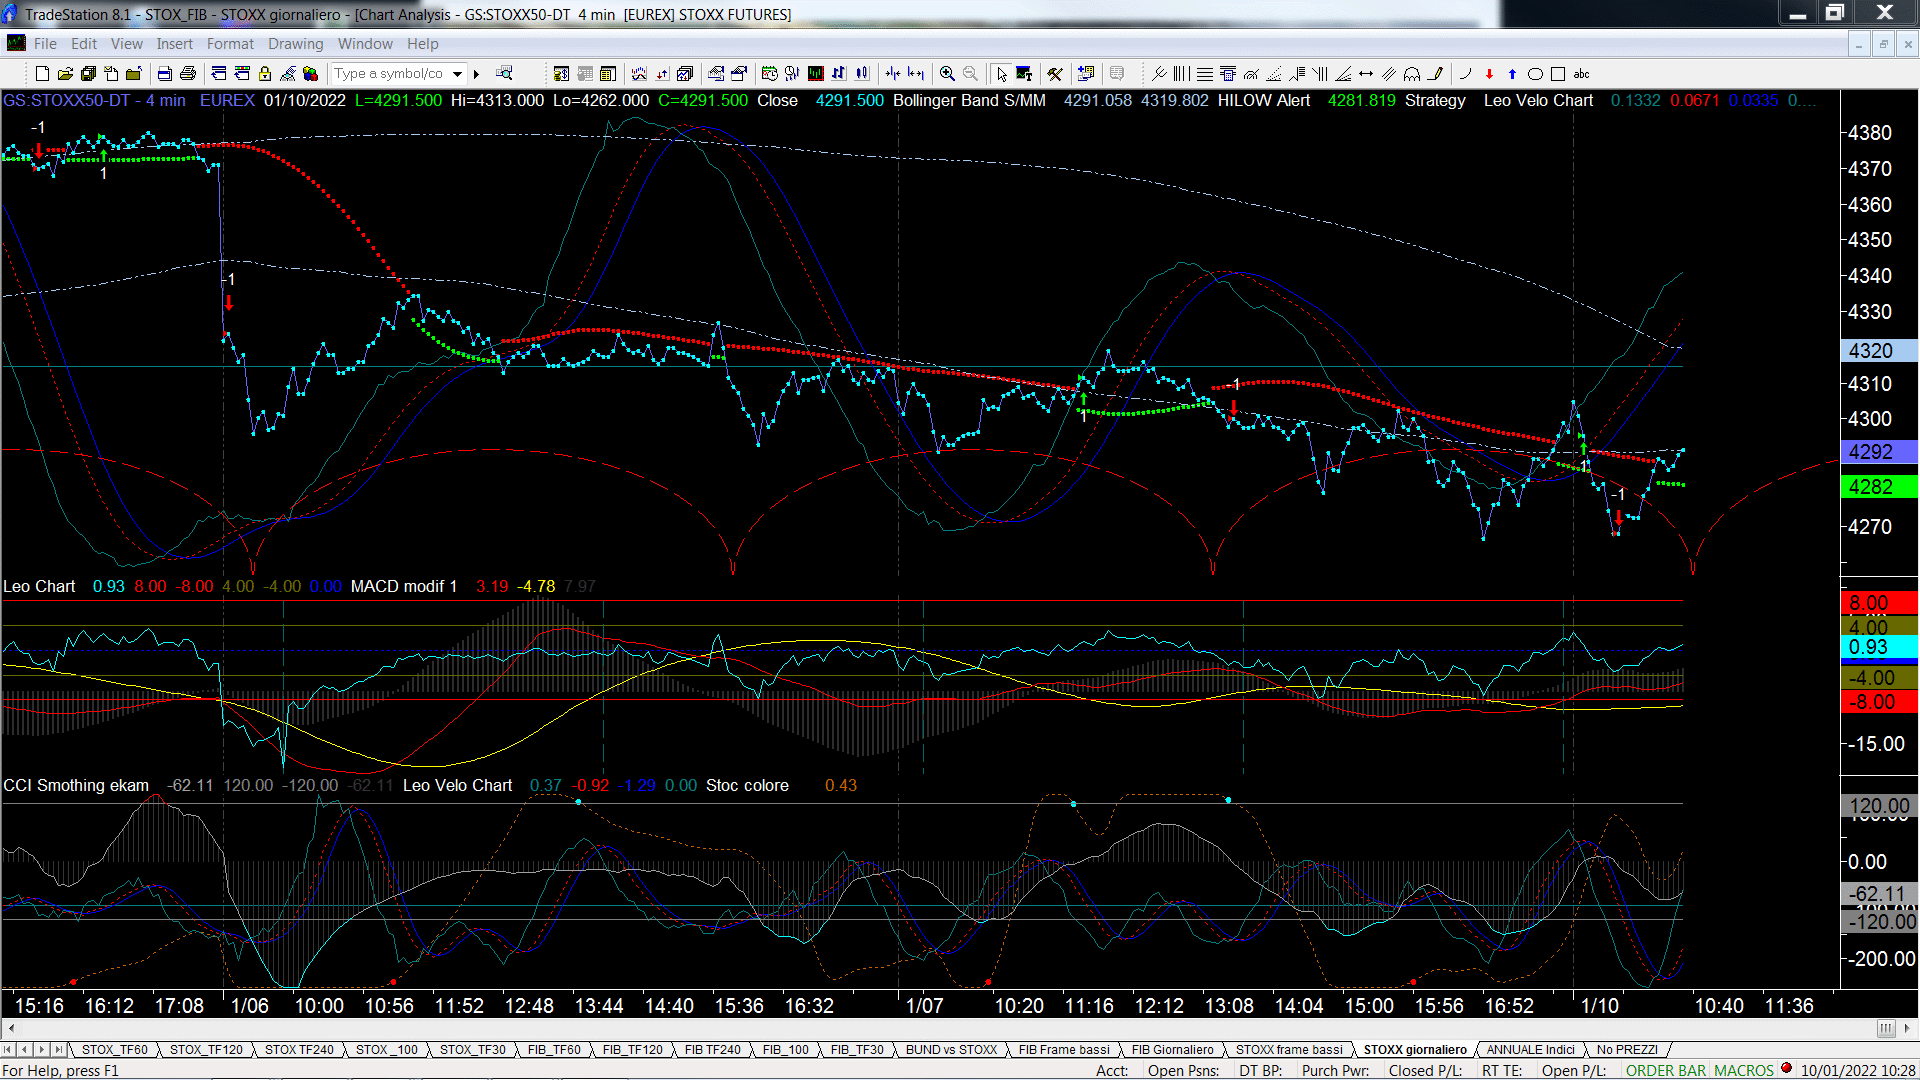Select the chart text tool next to pointer

click(x=1024, y=74)
